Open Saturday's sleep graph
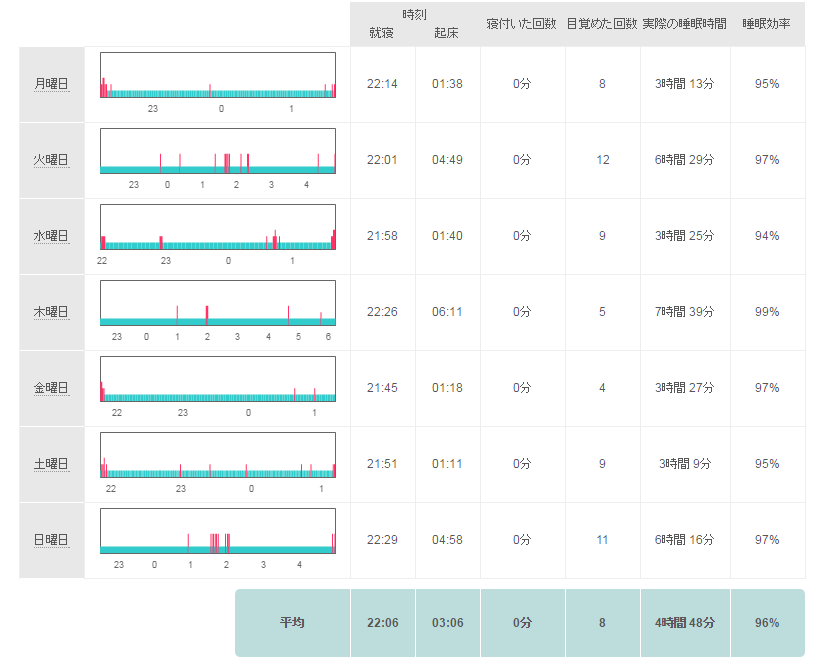This screenshot has height=657, width=815. 218,455
